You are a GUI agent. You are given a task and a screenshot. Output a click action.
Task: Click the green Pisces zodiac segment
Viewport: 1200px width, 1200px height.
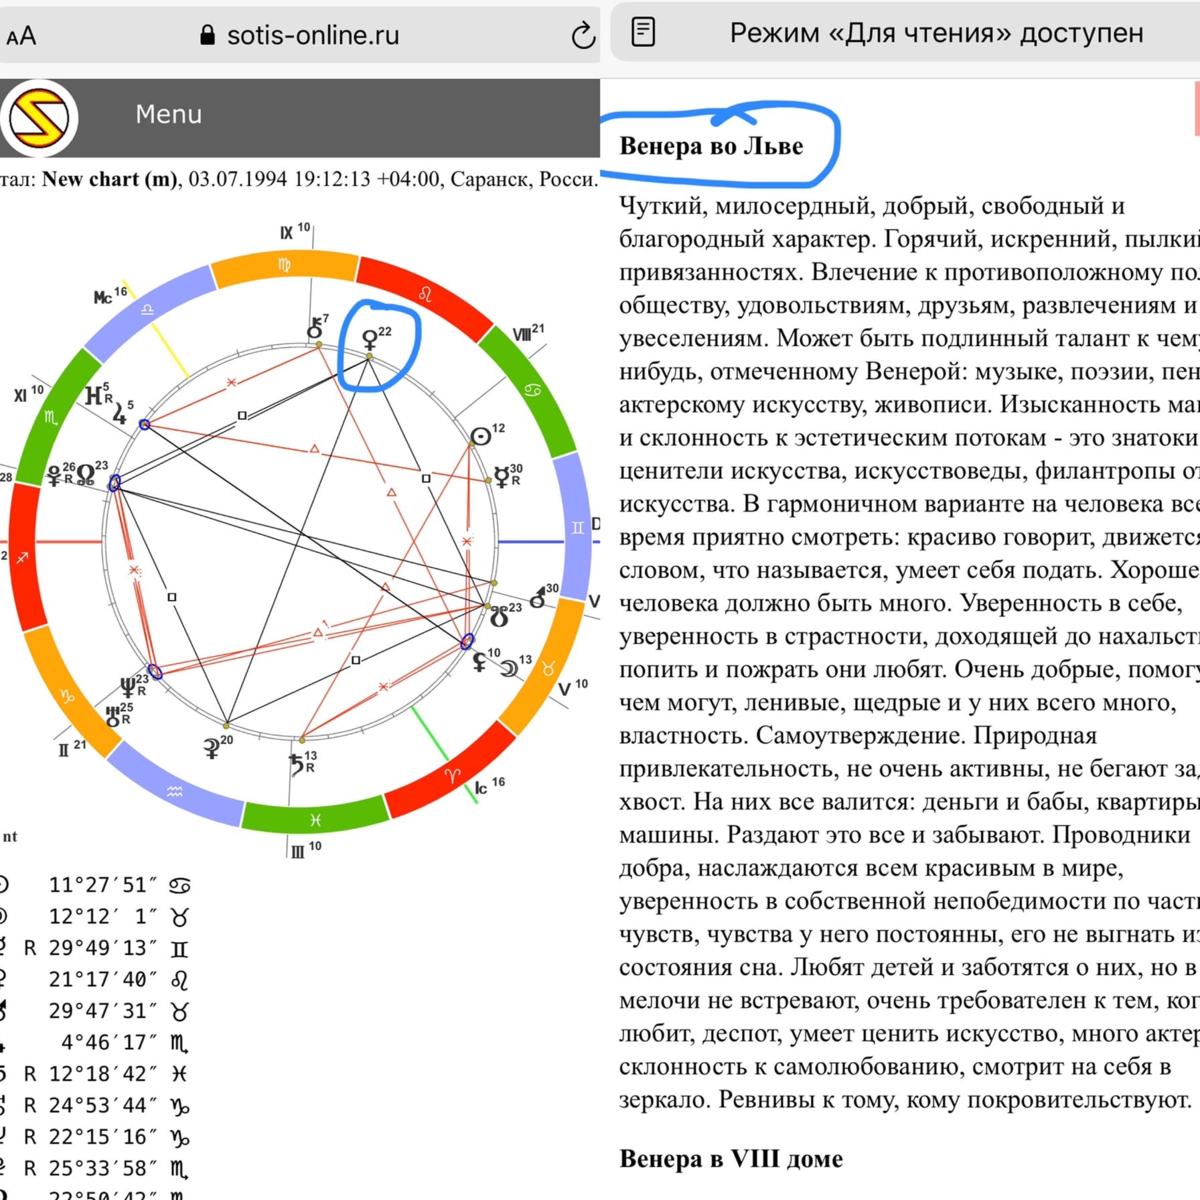click(315, 819)
